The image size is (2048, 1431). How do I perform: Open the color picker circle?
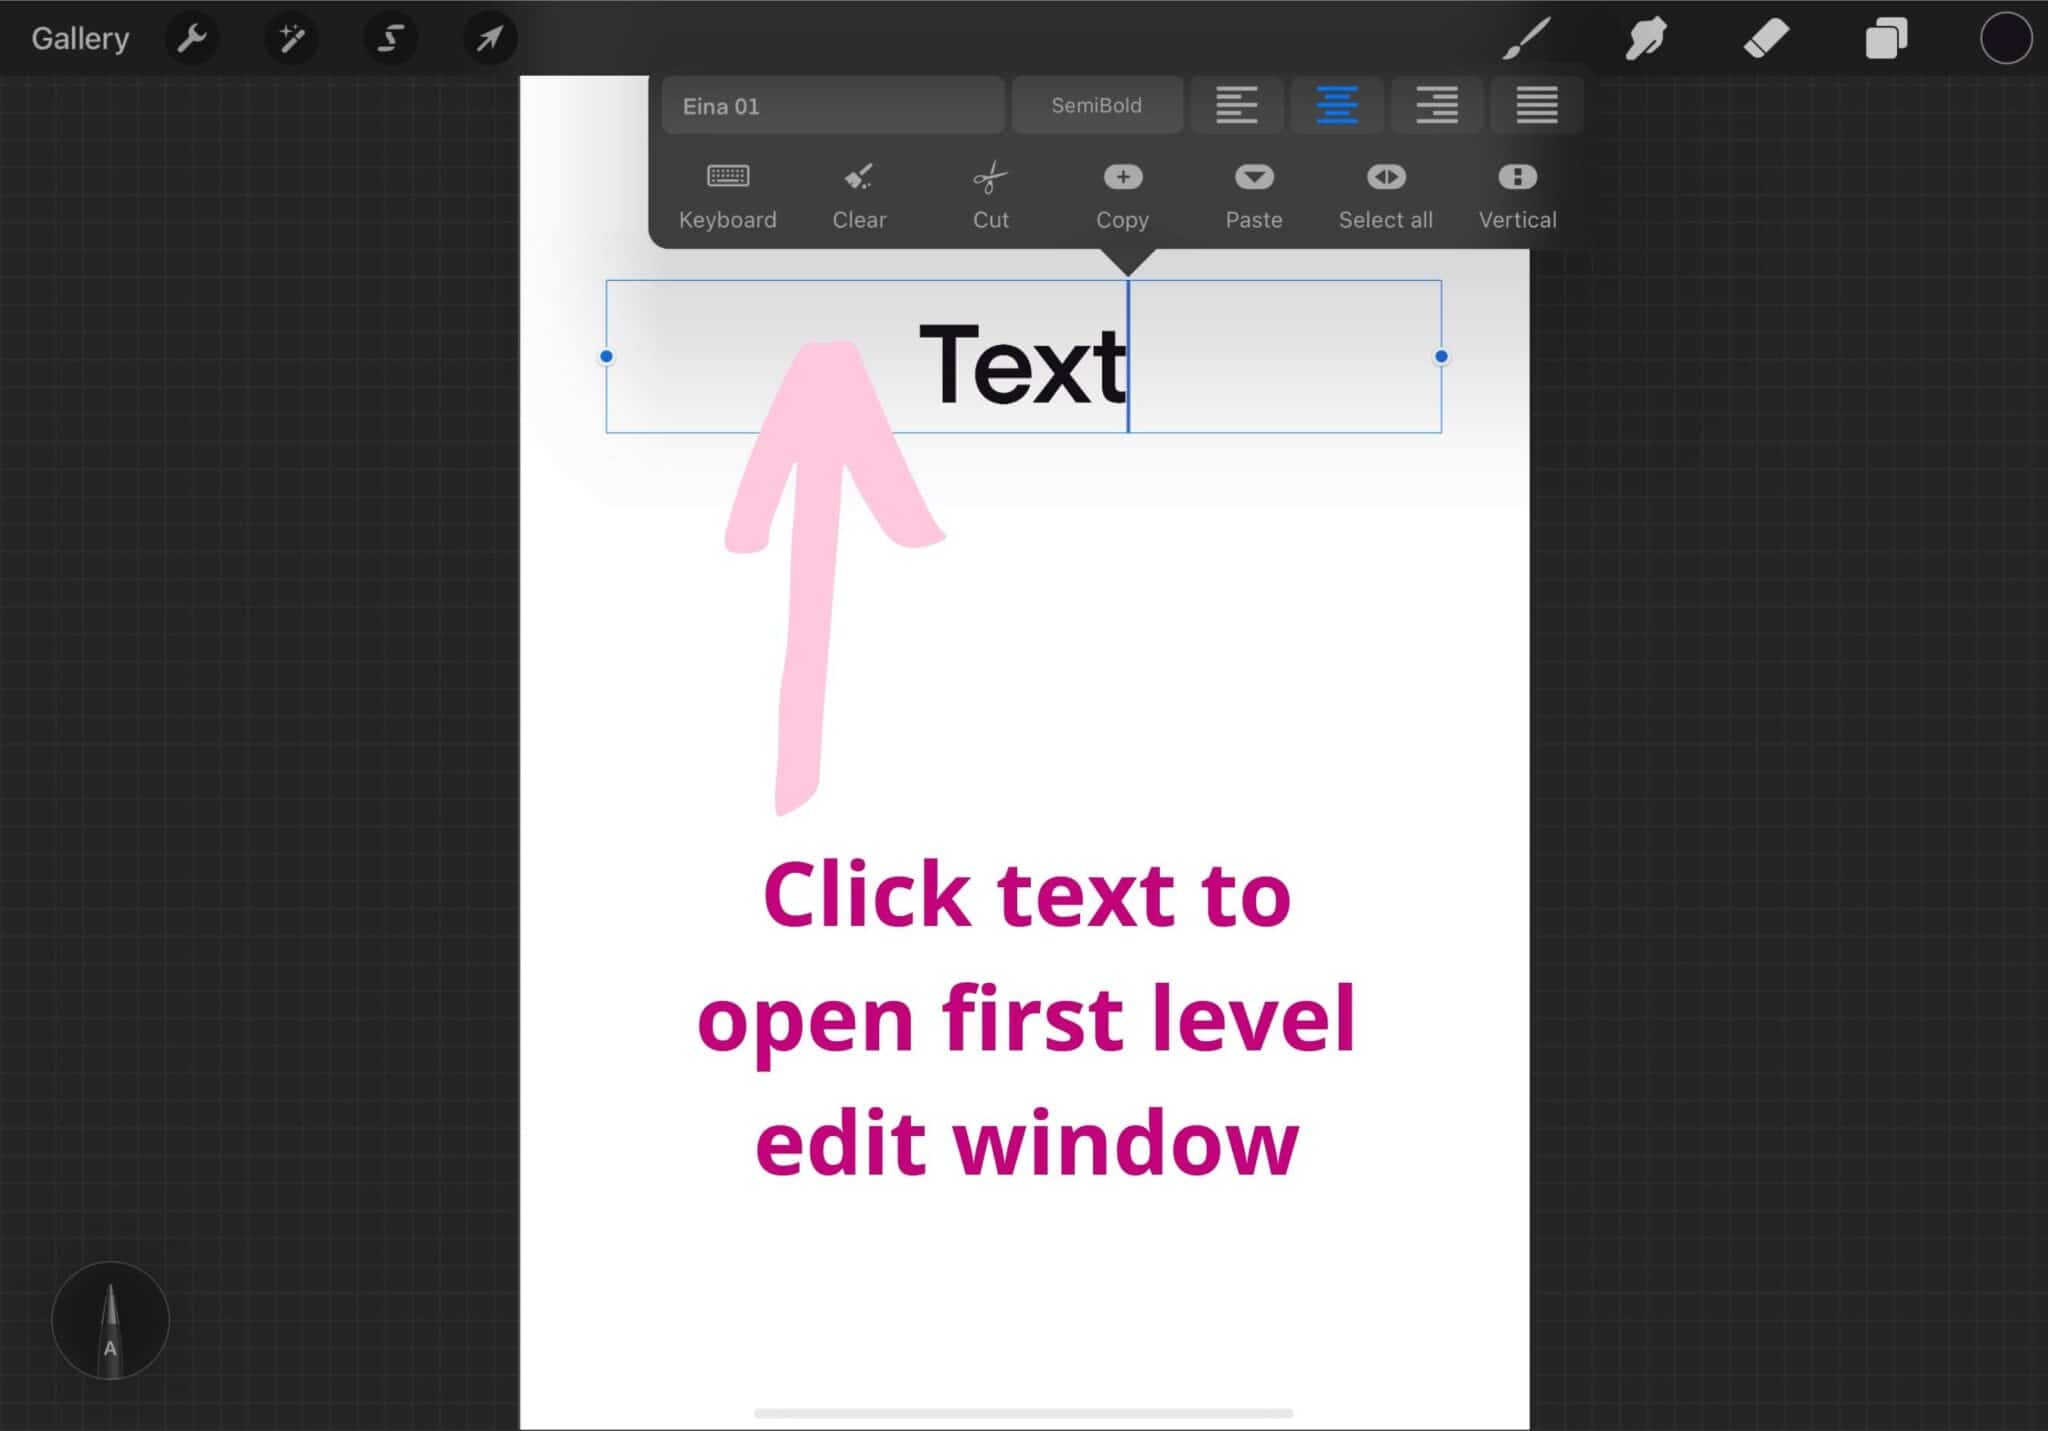click(x=2005, y=38)
